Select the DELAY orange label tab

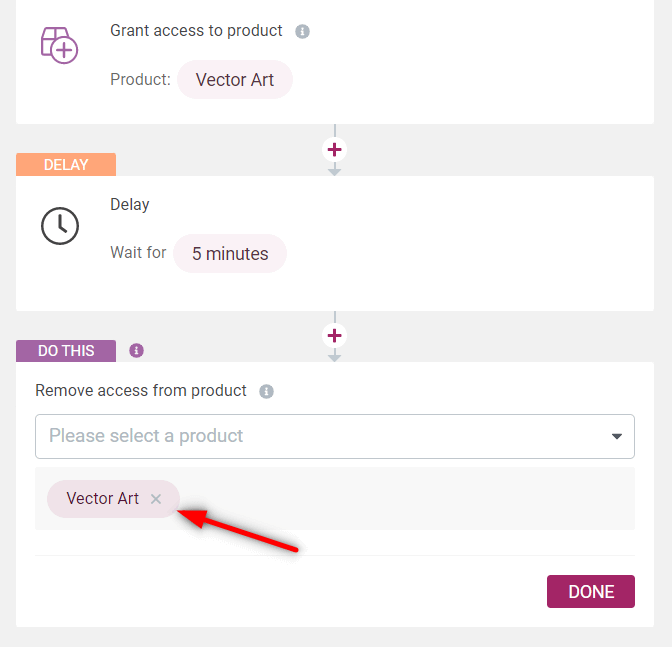pyautogui.click(x=66, y=165)
